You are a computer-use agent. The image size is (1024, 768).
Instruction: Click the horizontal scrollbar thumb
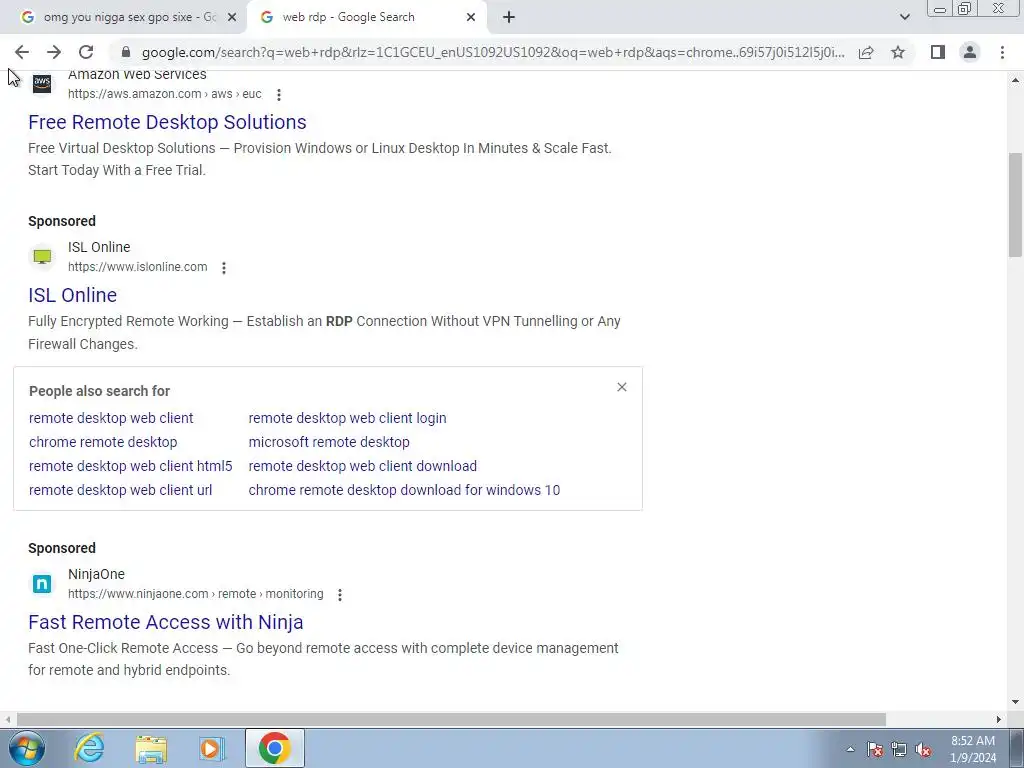coord(451,719)
